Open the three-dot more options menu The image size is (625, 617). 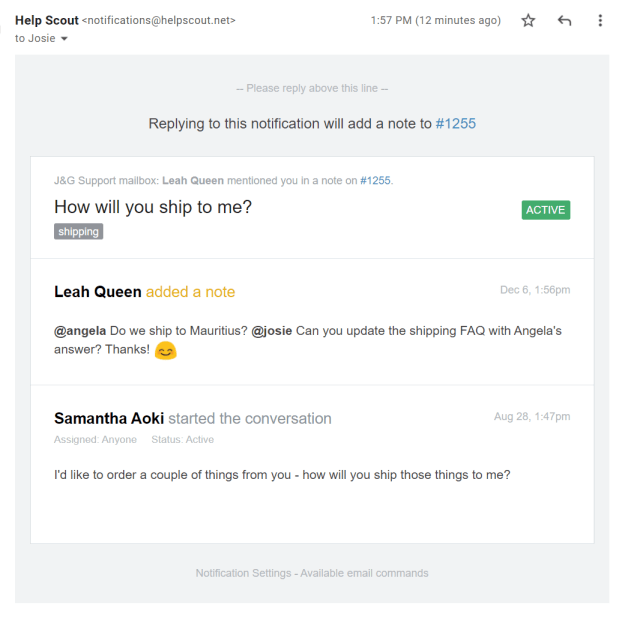(599, 21)
